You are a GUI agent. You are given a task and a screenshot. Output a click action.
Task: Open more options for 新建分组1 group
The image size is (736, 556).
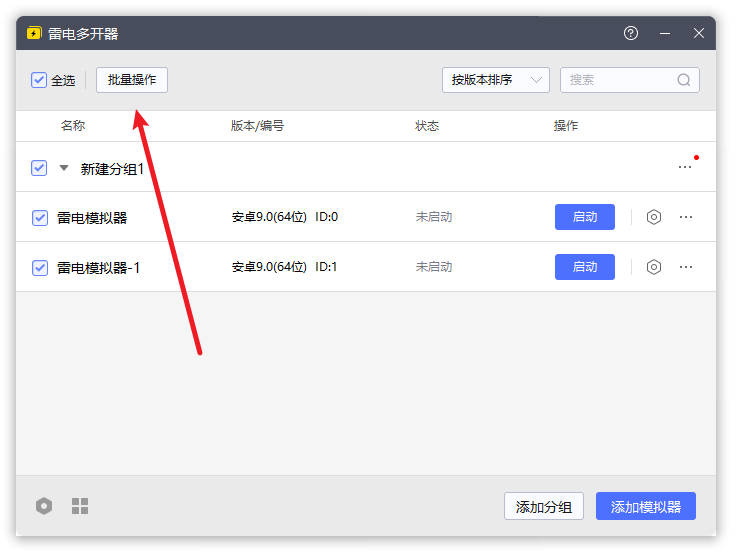click(x=685, y=167)
